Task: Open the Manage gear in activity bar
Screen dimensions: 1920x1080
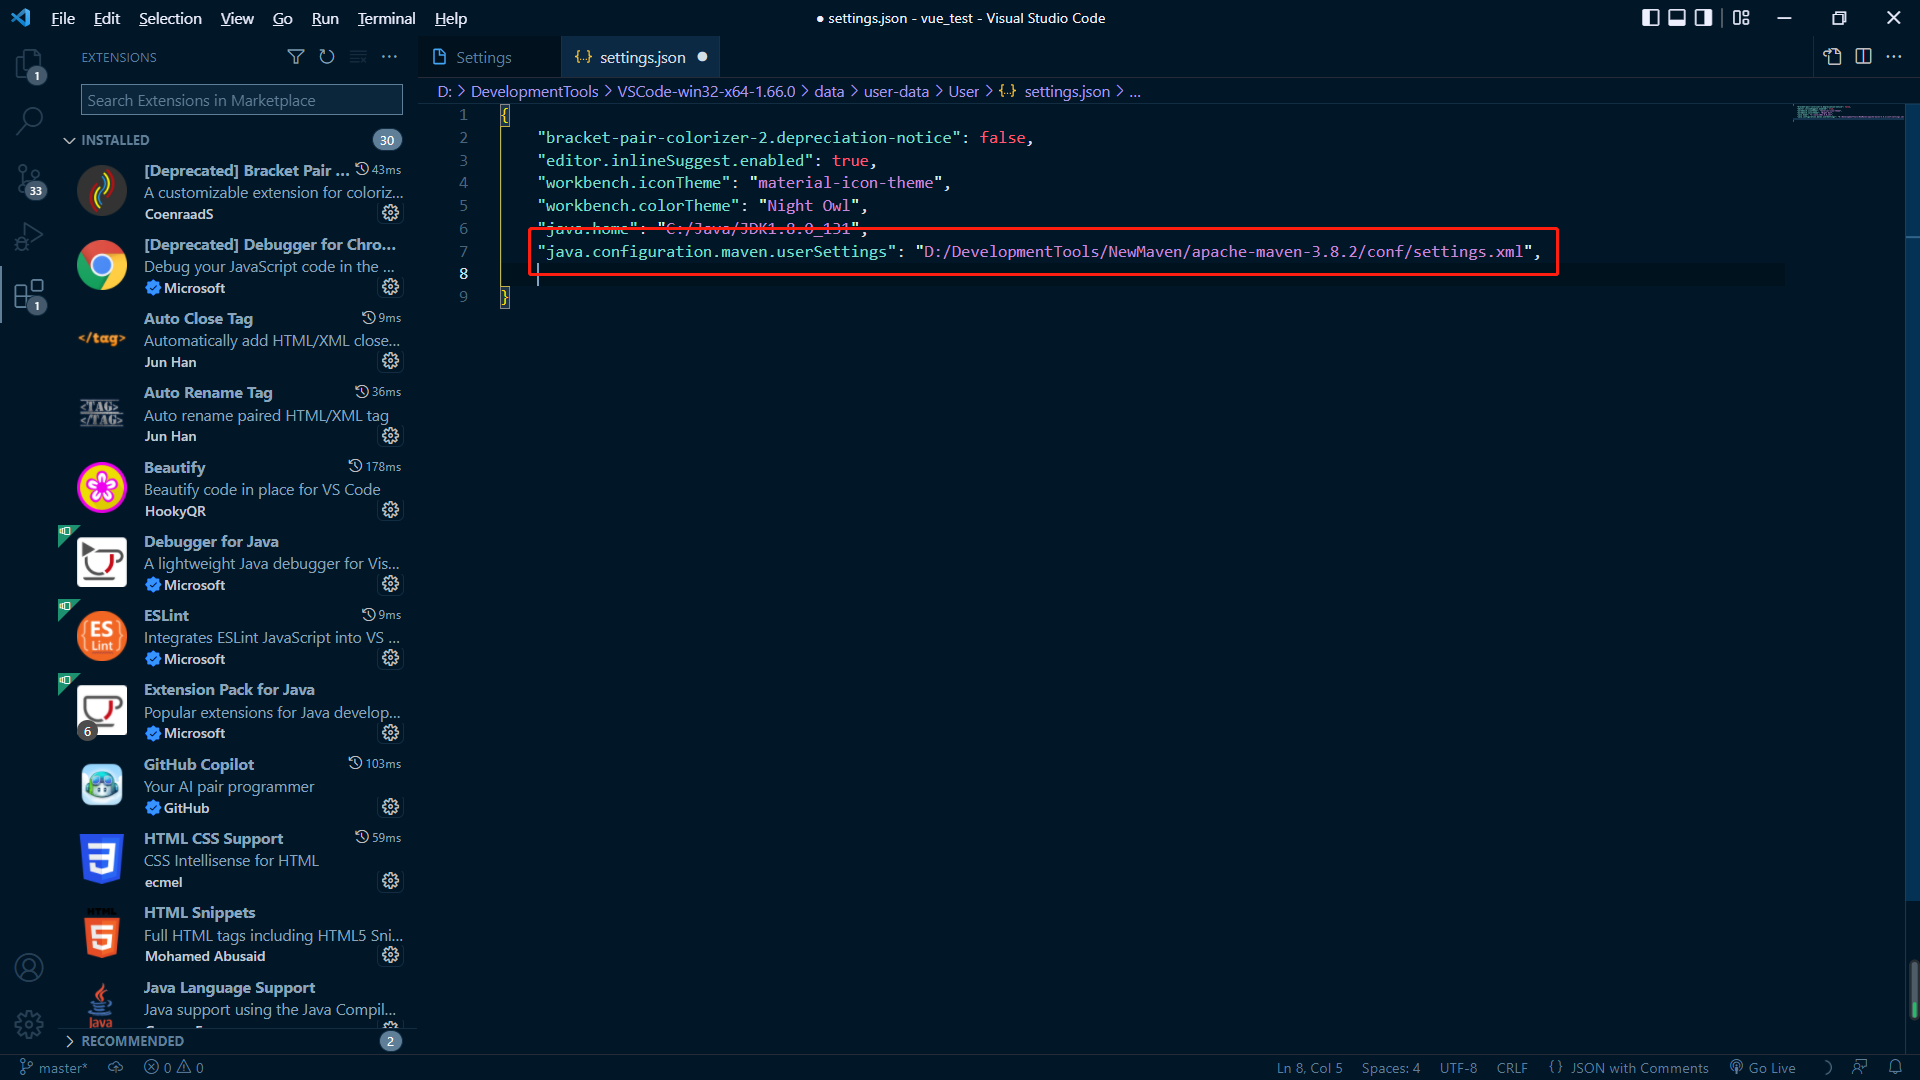Action: pyautogui.click(x=29, y=1024)
